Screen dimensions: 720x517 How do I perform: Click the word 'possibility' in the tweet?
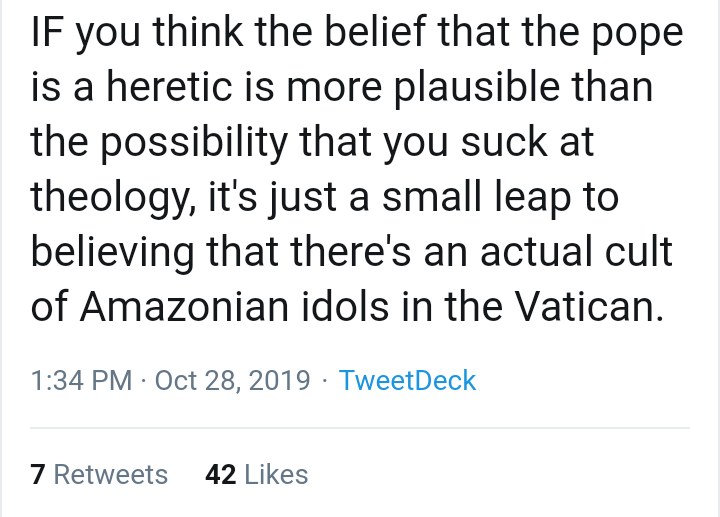point(193,142)
